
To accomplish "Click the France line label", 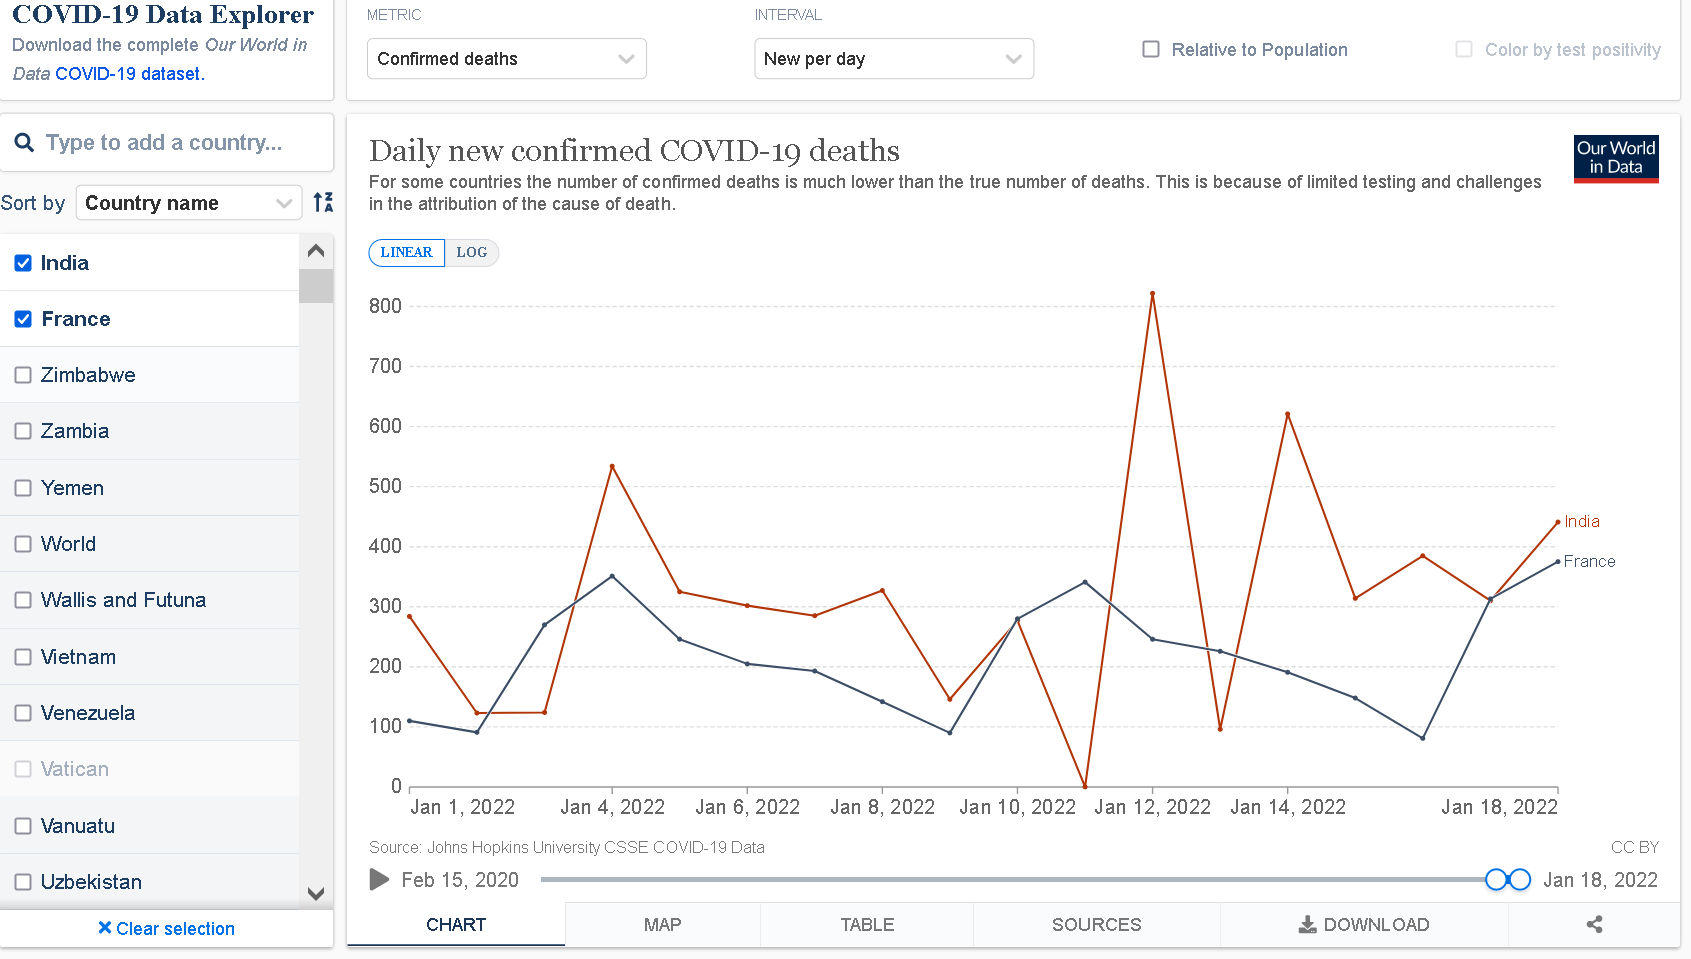I will point(1589,561).
